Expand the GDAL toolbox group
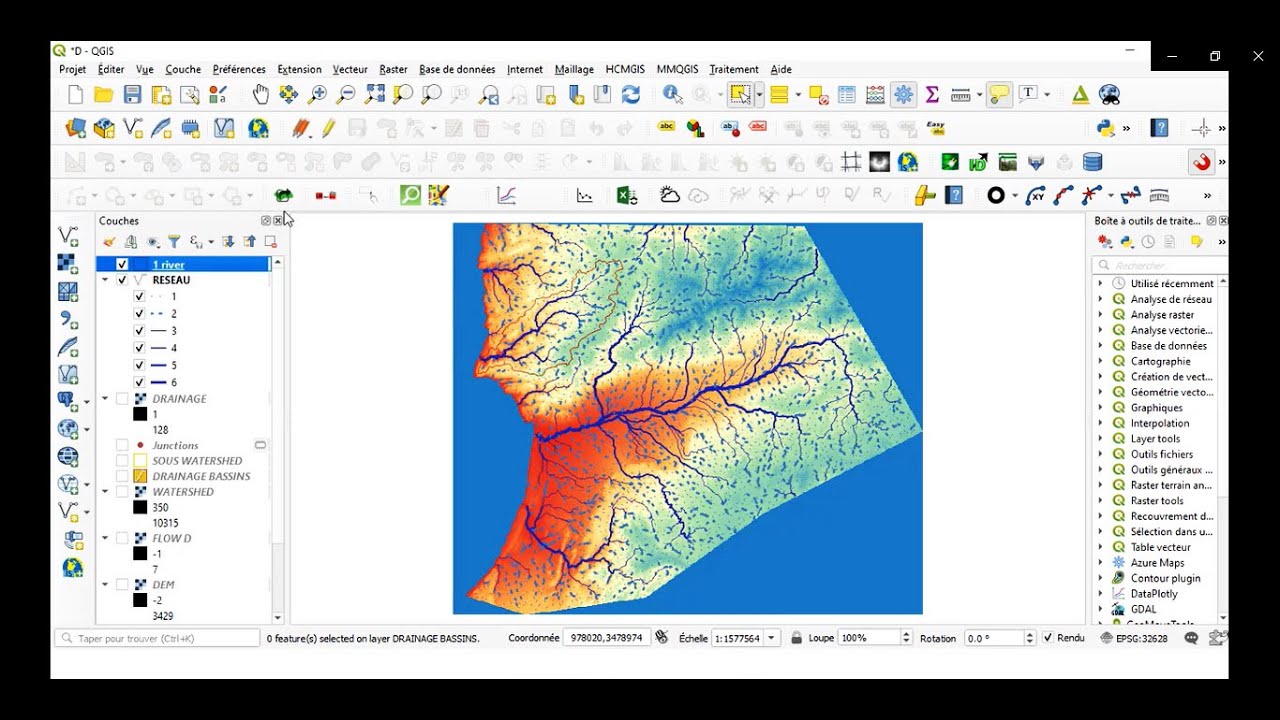This screenshot has height=720, width=1280. click(1101, 609)
